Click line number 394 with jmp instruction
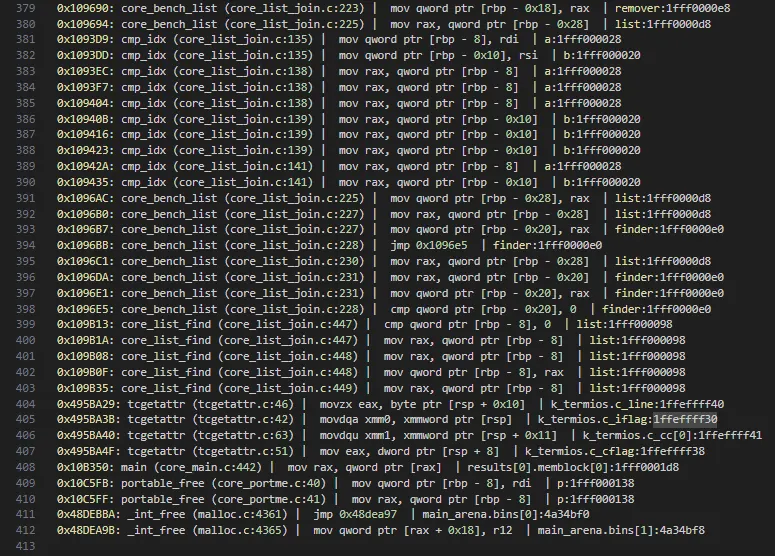Screen dimensions: 775x556 click(x=25, y=245)
